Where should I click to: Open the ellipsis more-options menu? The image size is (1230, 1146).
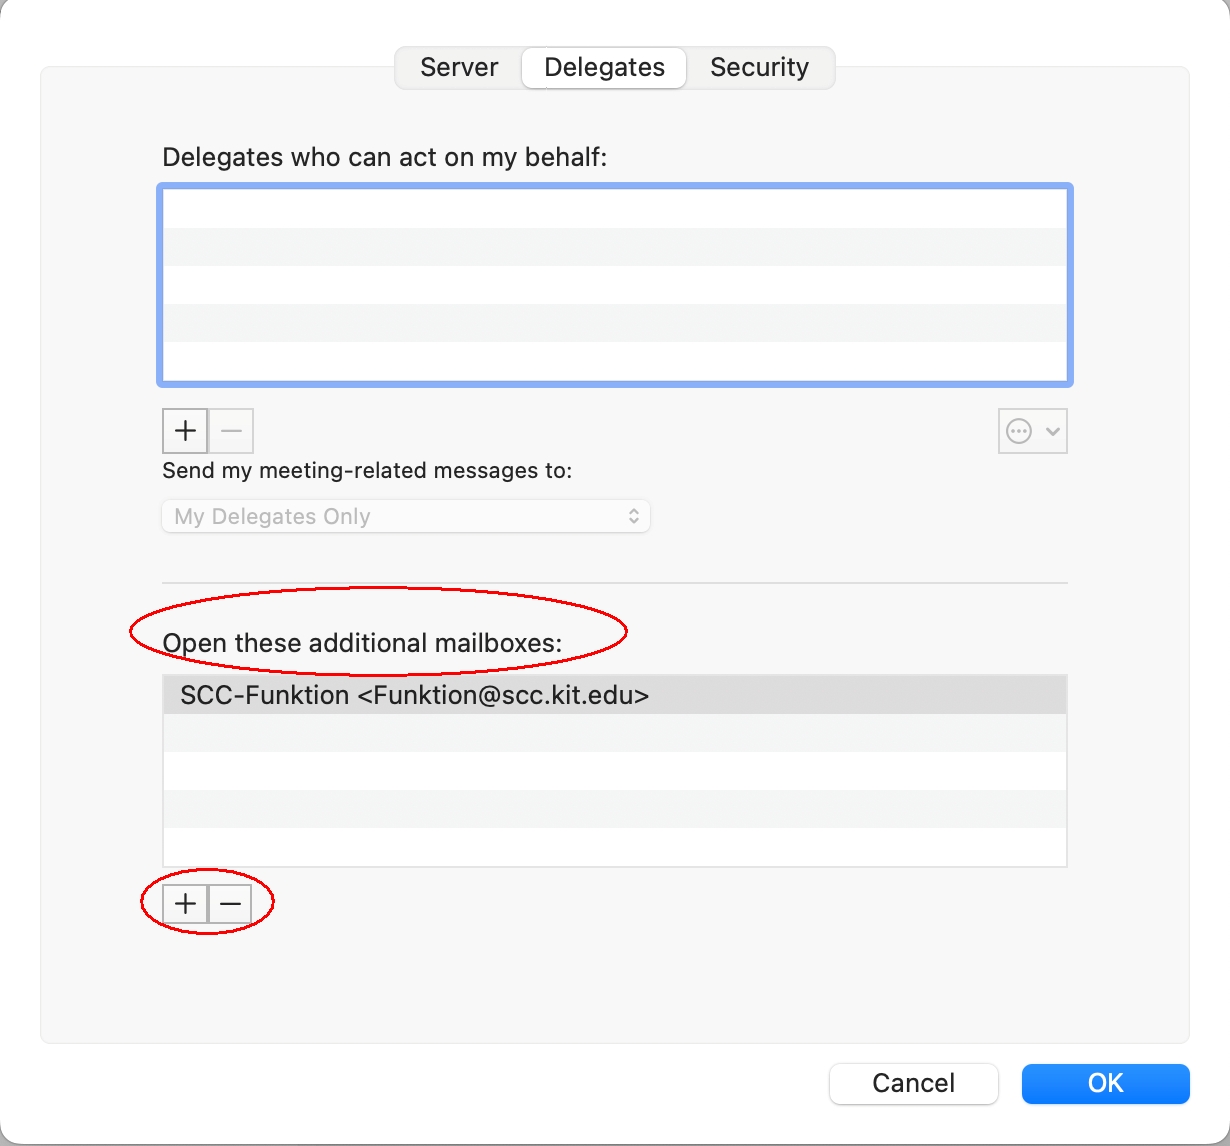1019,432
